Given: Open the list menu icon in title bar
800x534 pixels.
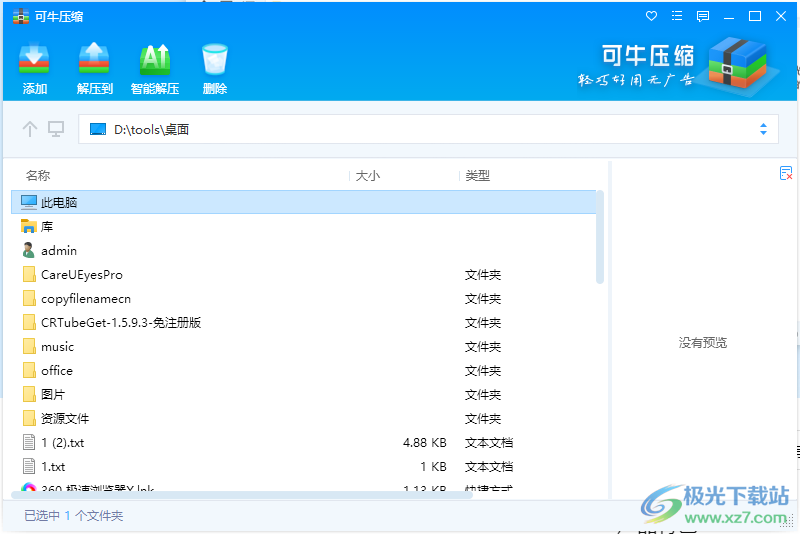Looking at the screenshot, I should [x=677, y=16].
